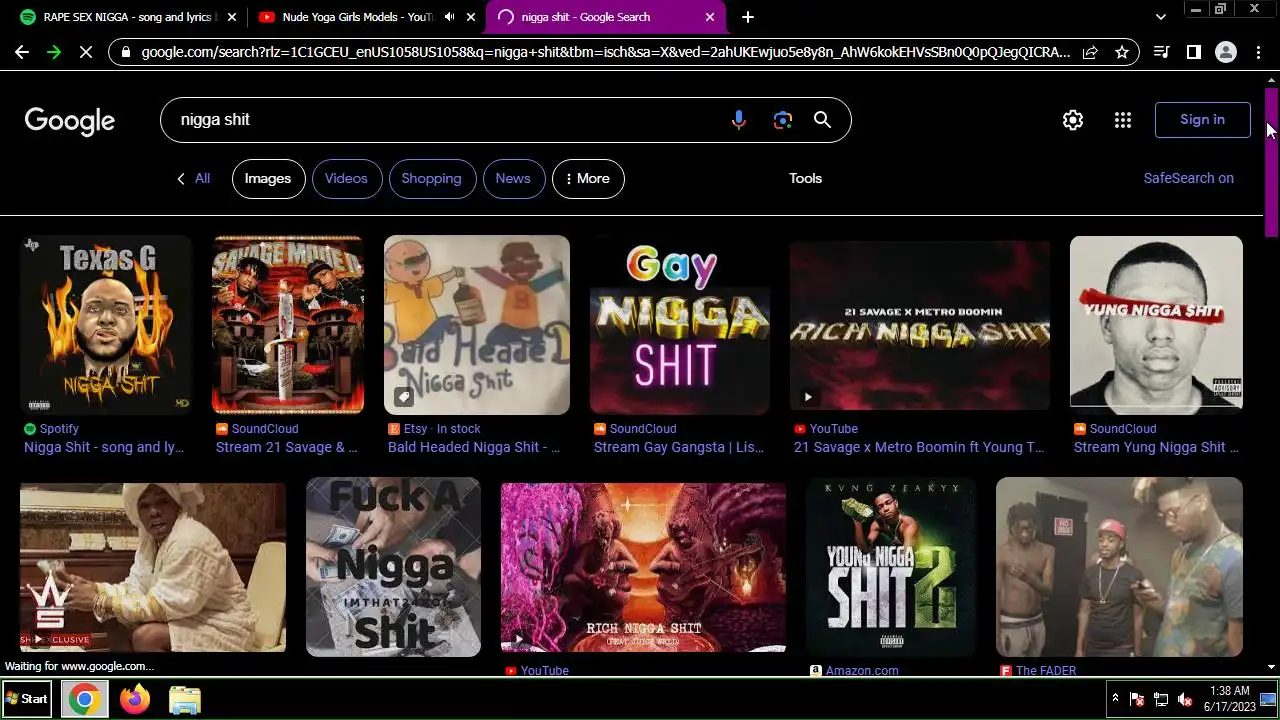The image size is (1280, 720).
Task: Open Chrome side panel icon
Action: 1194,52
